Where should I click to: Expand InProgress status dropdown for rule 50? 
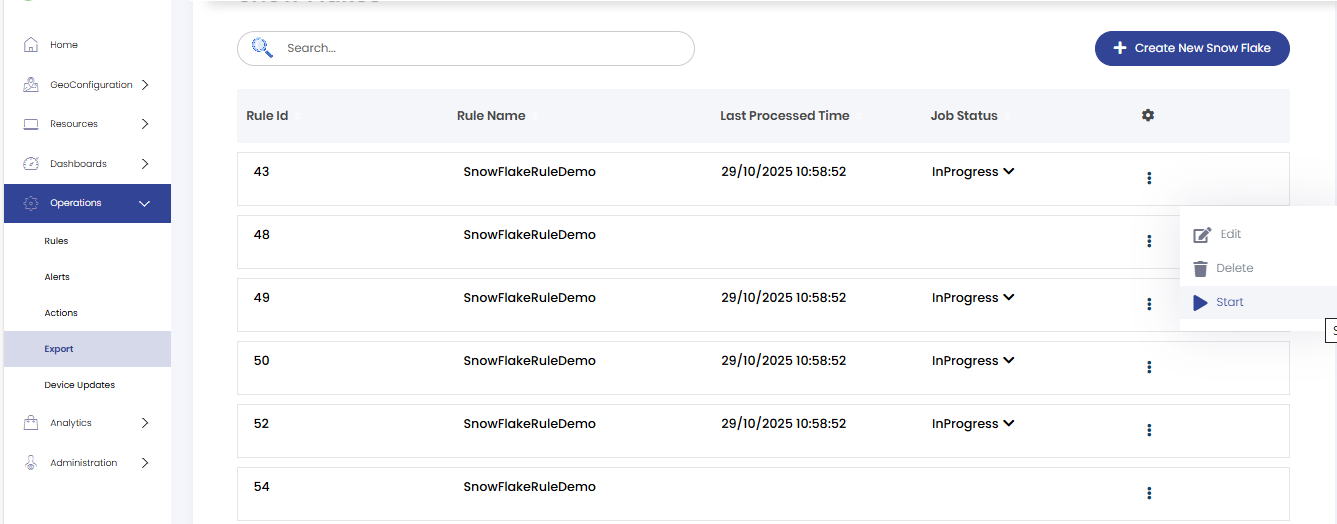tap(1009, 360)
